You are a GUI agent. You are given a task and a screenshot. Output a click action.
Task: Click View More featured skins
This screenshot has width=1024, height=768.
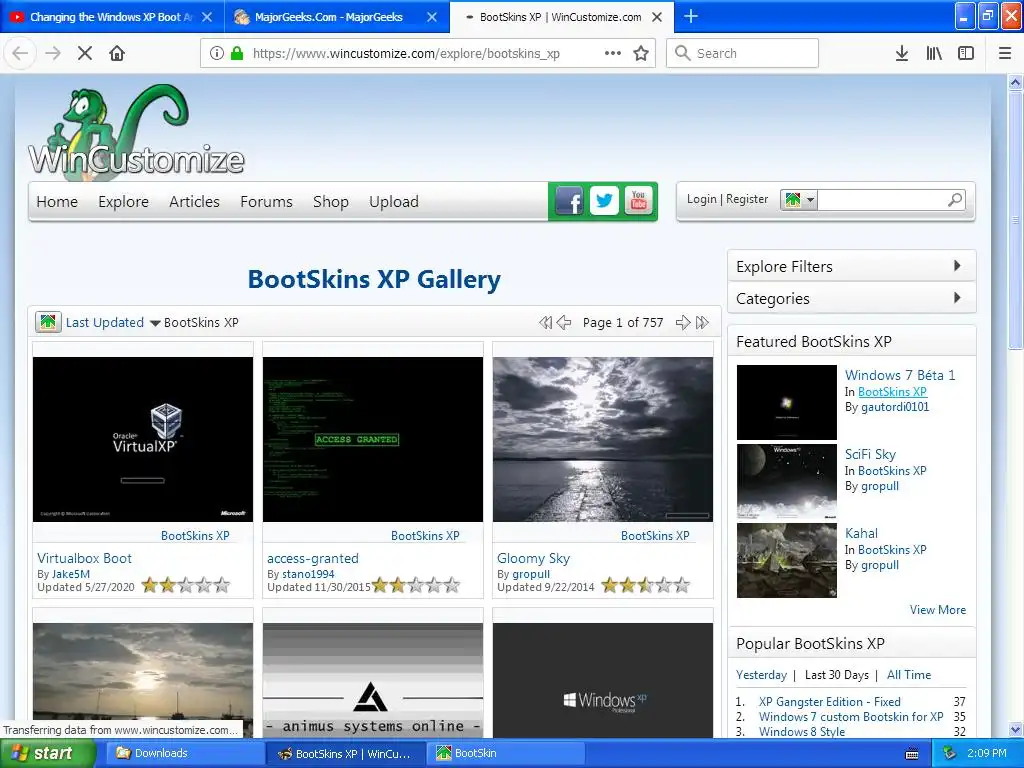[x=938, y=609]
